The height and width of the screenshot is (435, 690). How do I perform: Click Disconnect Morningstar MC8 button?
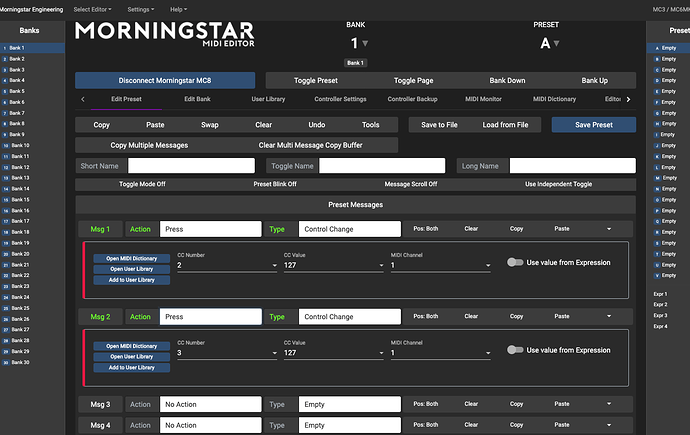click(x=165, y=80)
